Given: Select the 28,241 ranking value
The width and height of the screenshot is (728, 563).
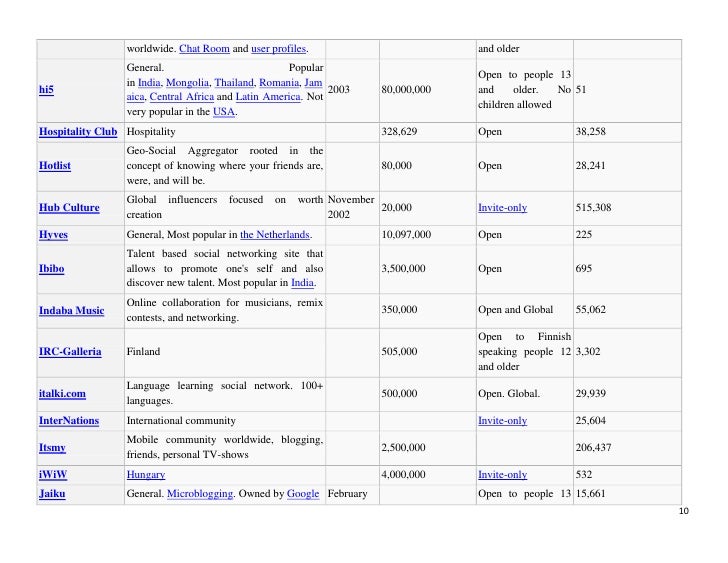Looking at the screenshot, I should click(591, 166).
